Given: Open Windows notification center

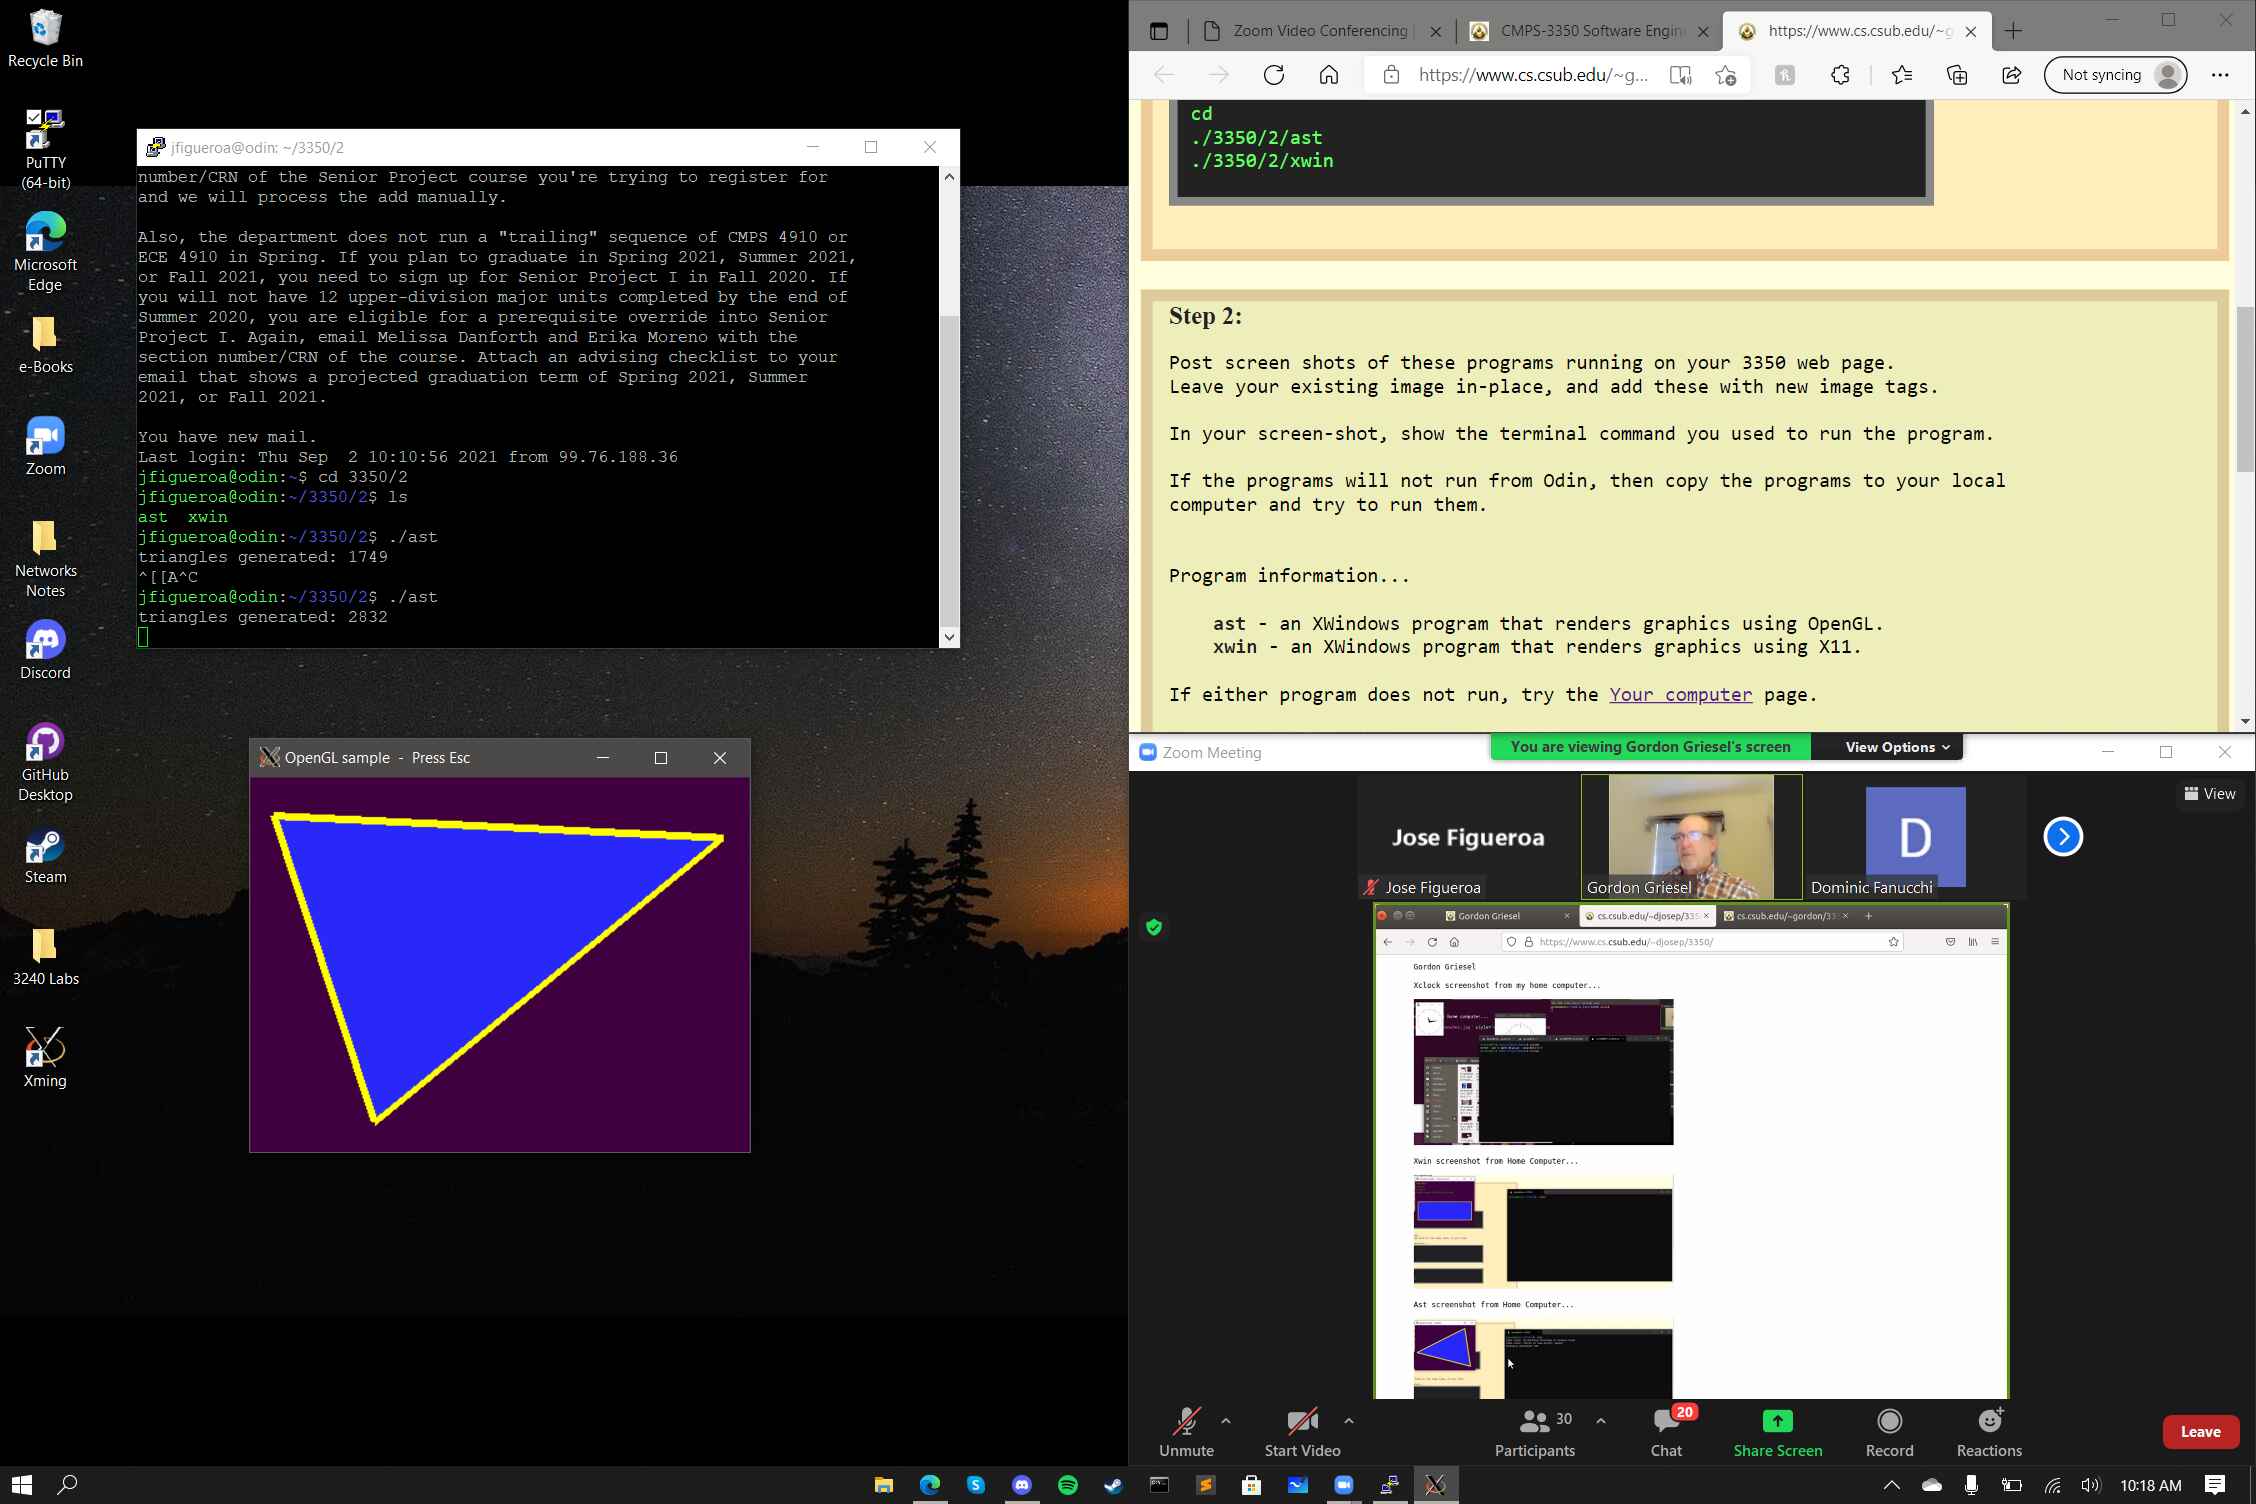Looking at the screenshot, I should click(x=2215, y=1485).
